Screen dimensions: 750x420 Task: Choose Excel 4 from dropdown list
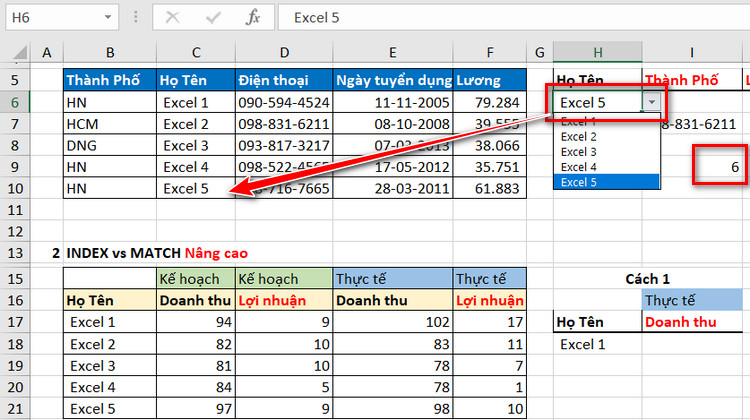tap(606, 167)
